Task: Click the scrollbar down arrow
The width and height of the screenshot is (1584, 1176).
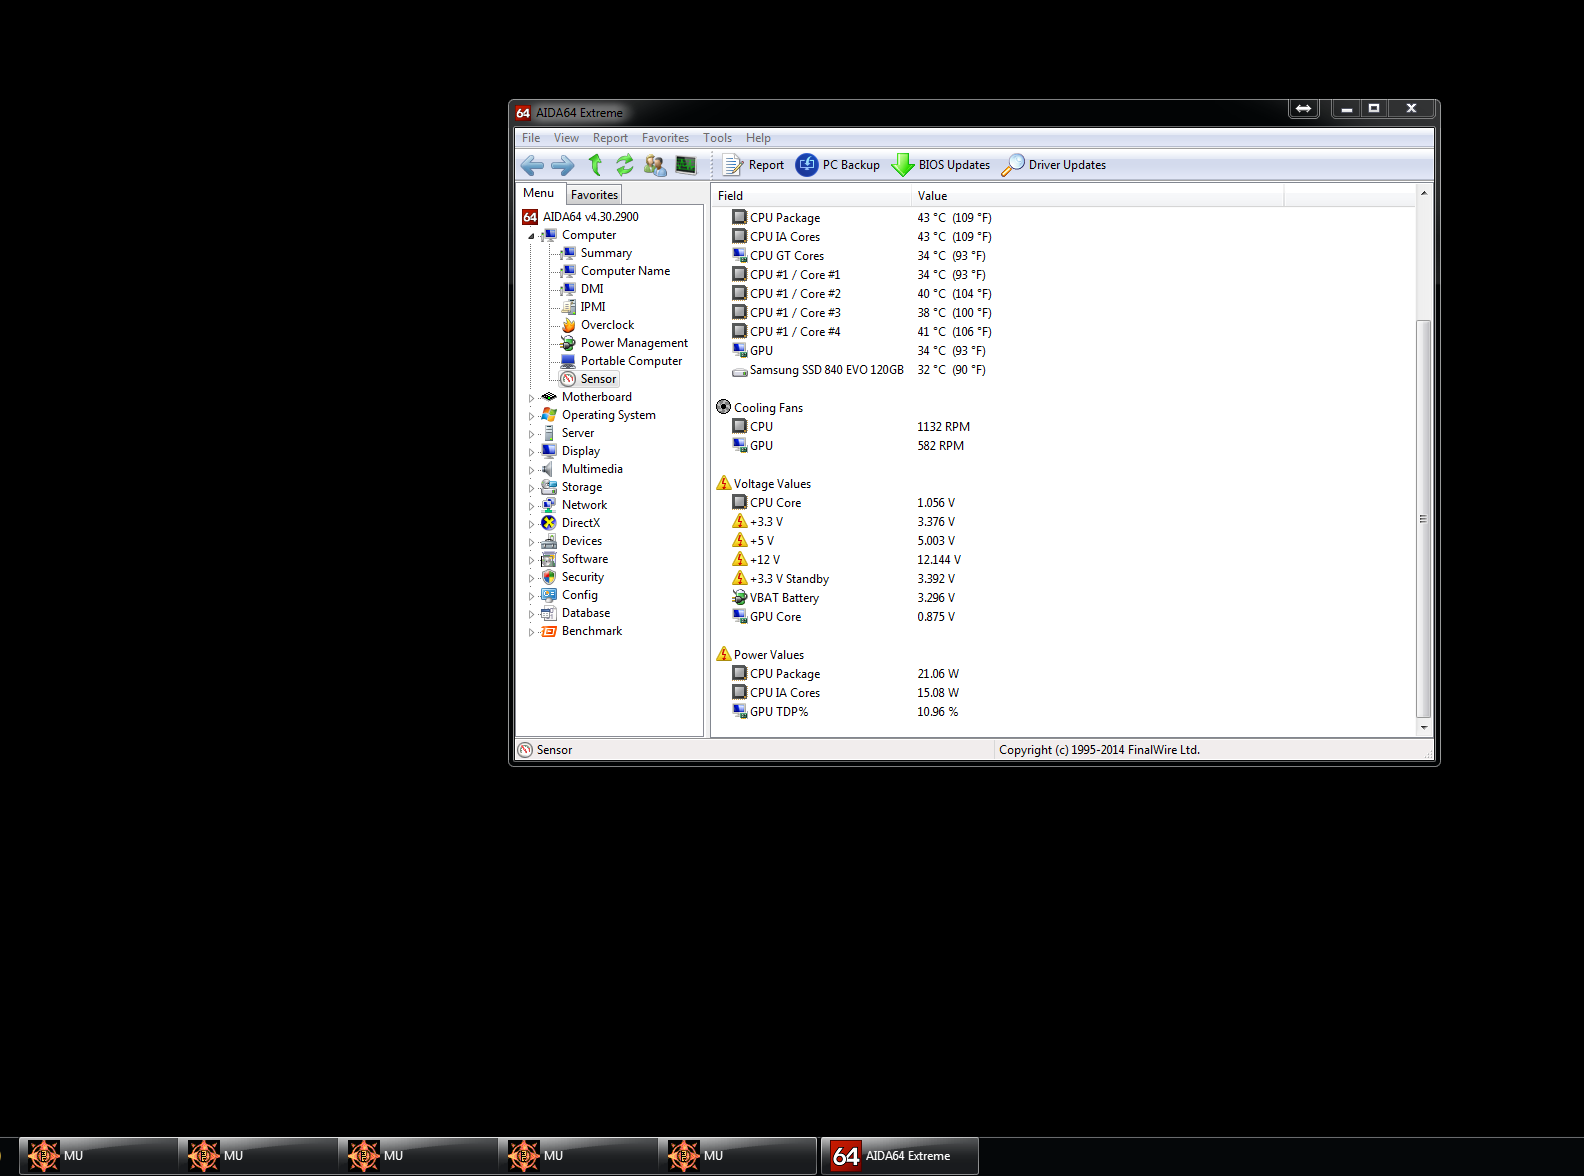Action: pos(1423,728)
